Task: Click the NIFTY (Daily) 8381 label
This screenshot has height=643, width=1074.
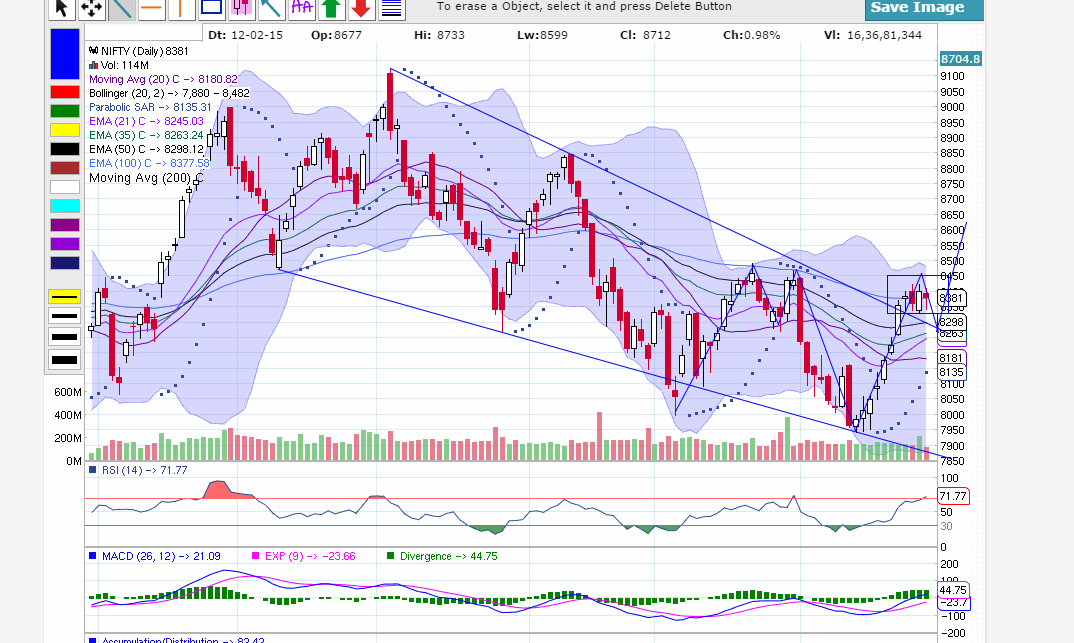Action: 138,51
